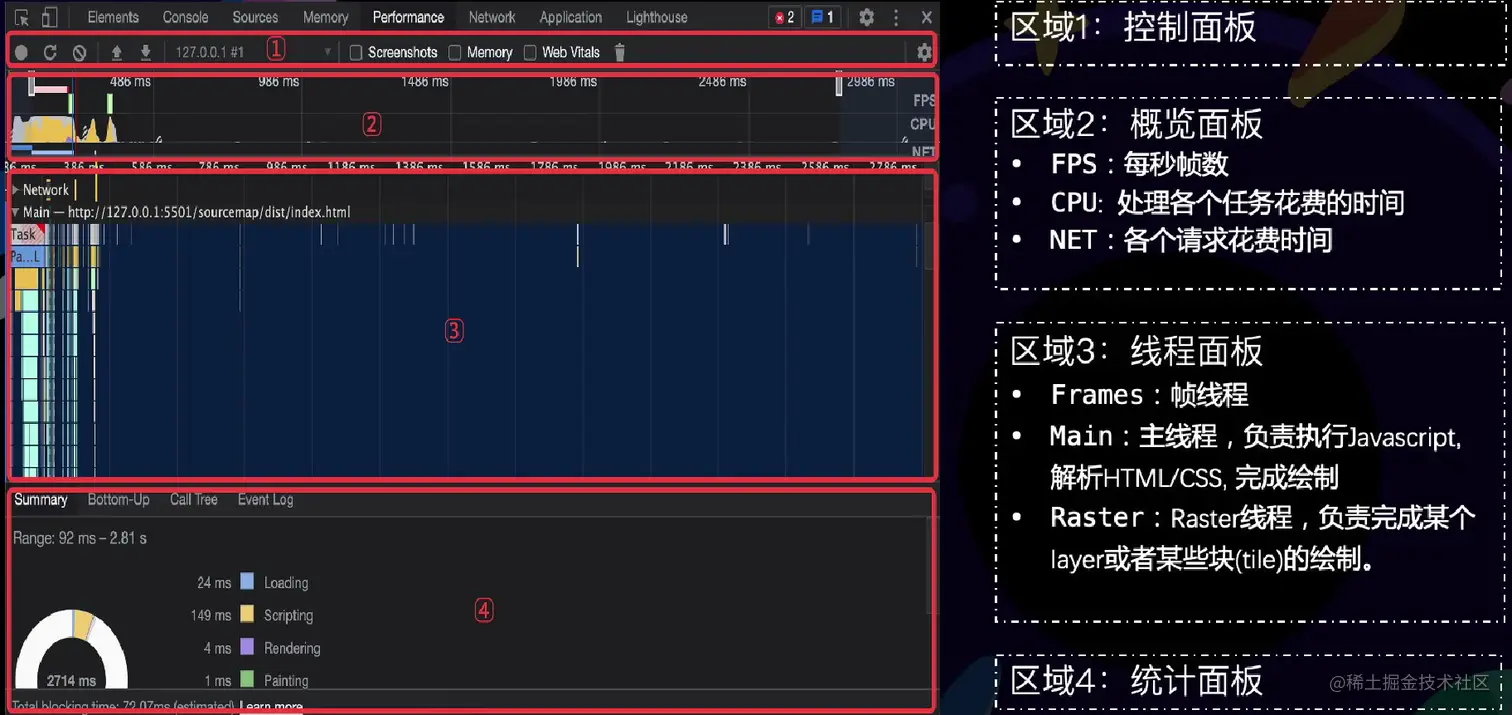Click the CPU overview label
Screen dimensions: 1512x715
tap(922, 124)
